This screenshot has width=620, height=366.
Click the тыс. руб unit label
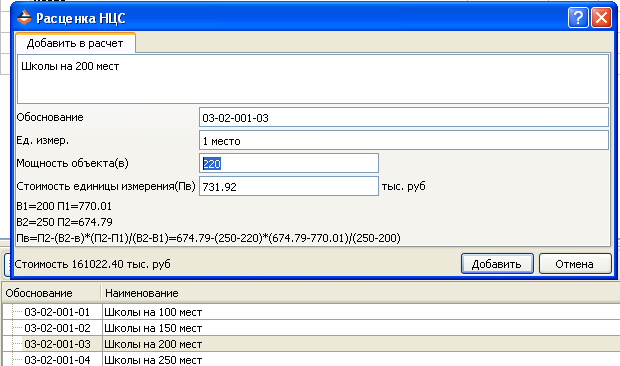coord(404,186)
